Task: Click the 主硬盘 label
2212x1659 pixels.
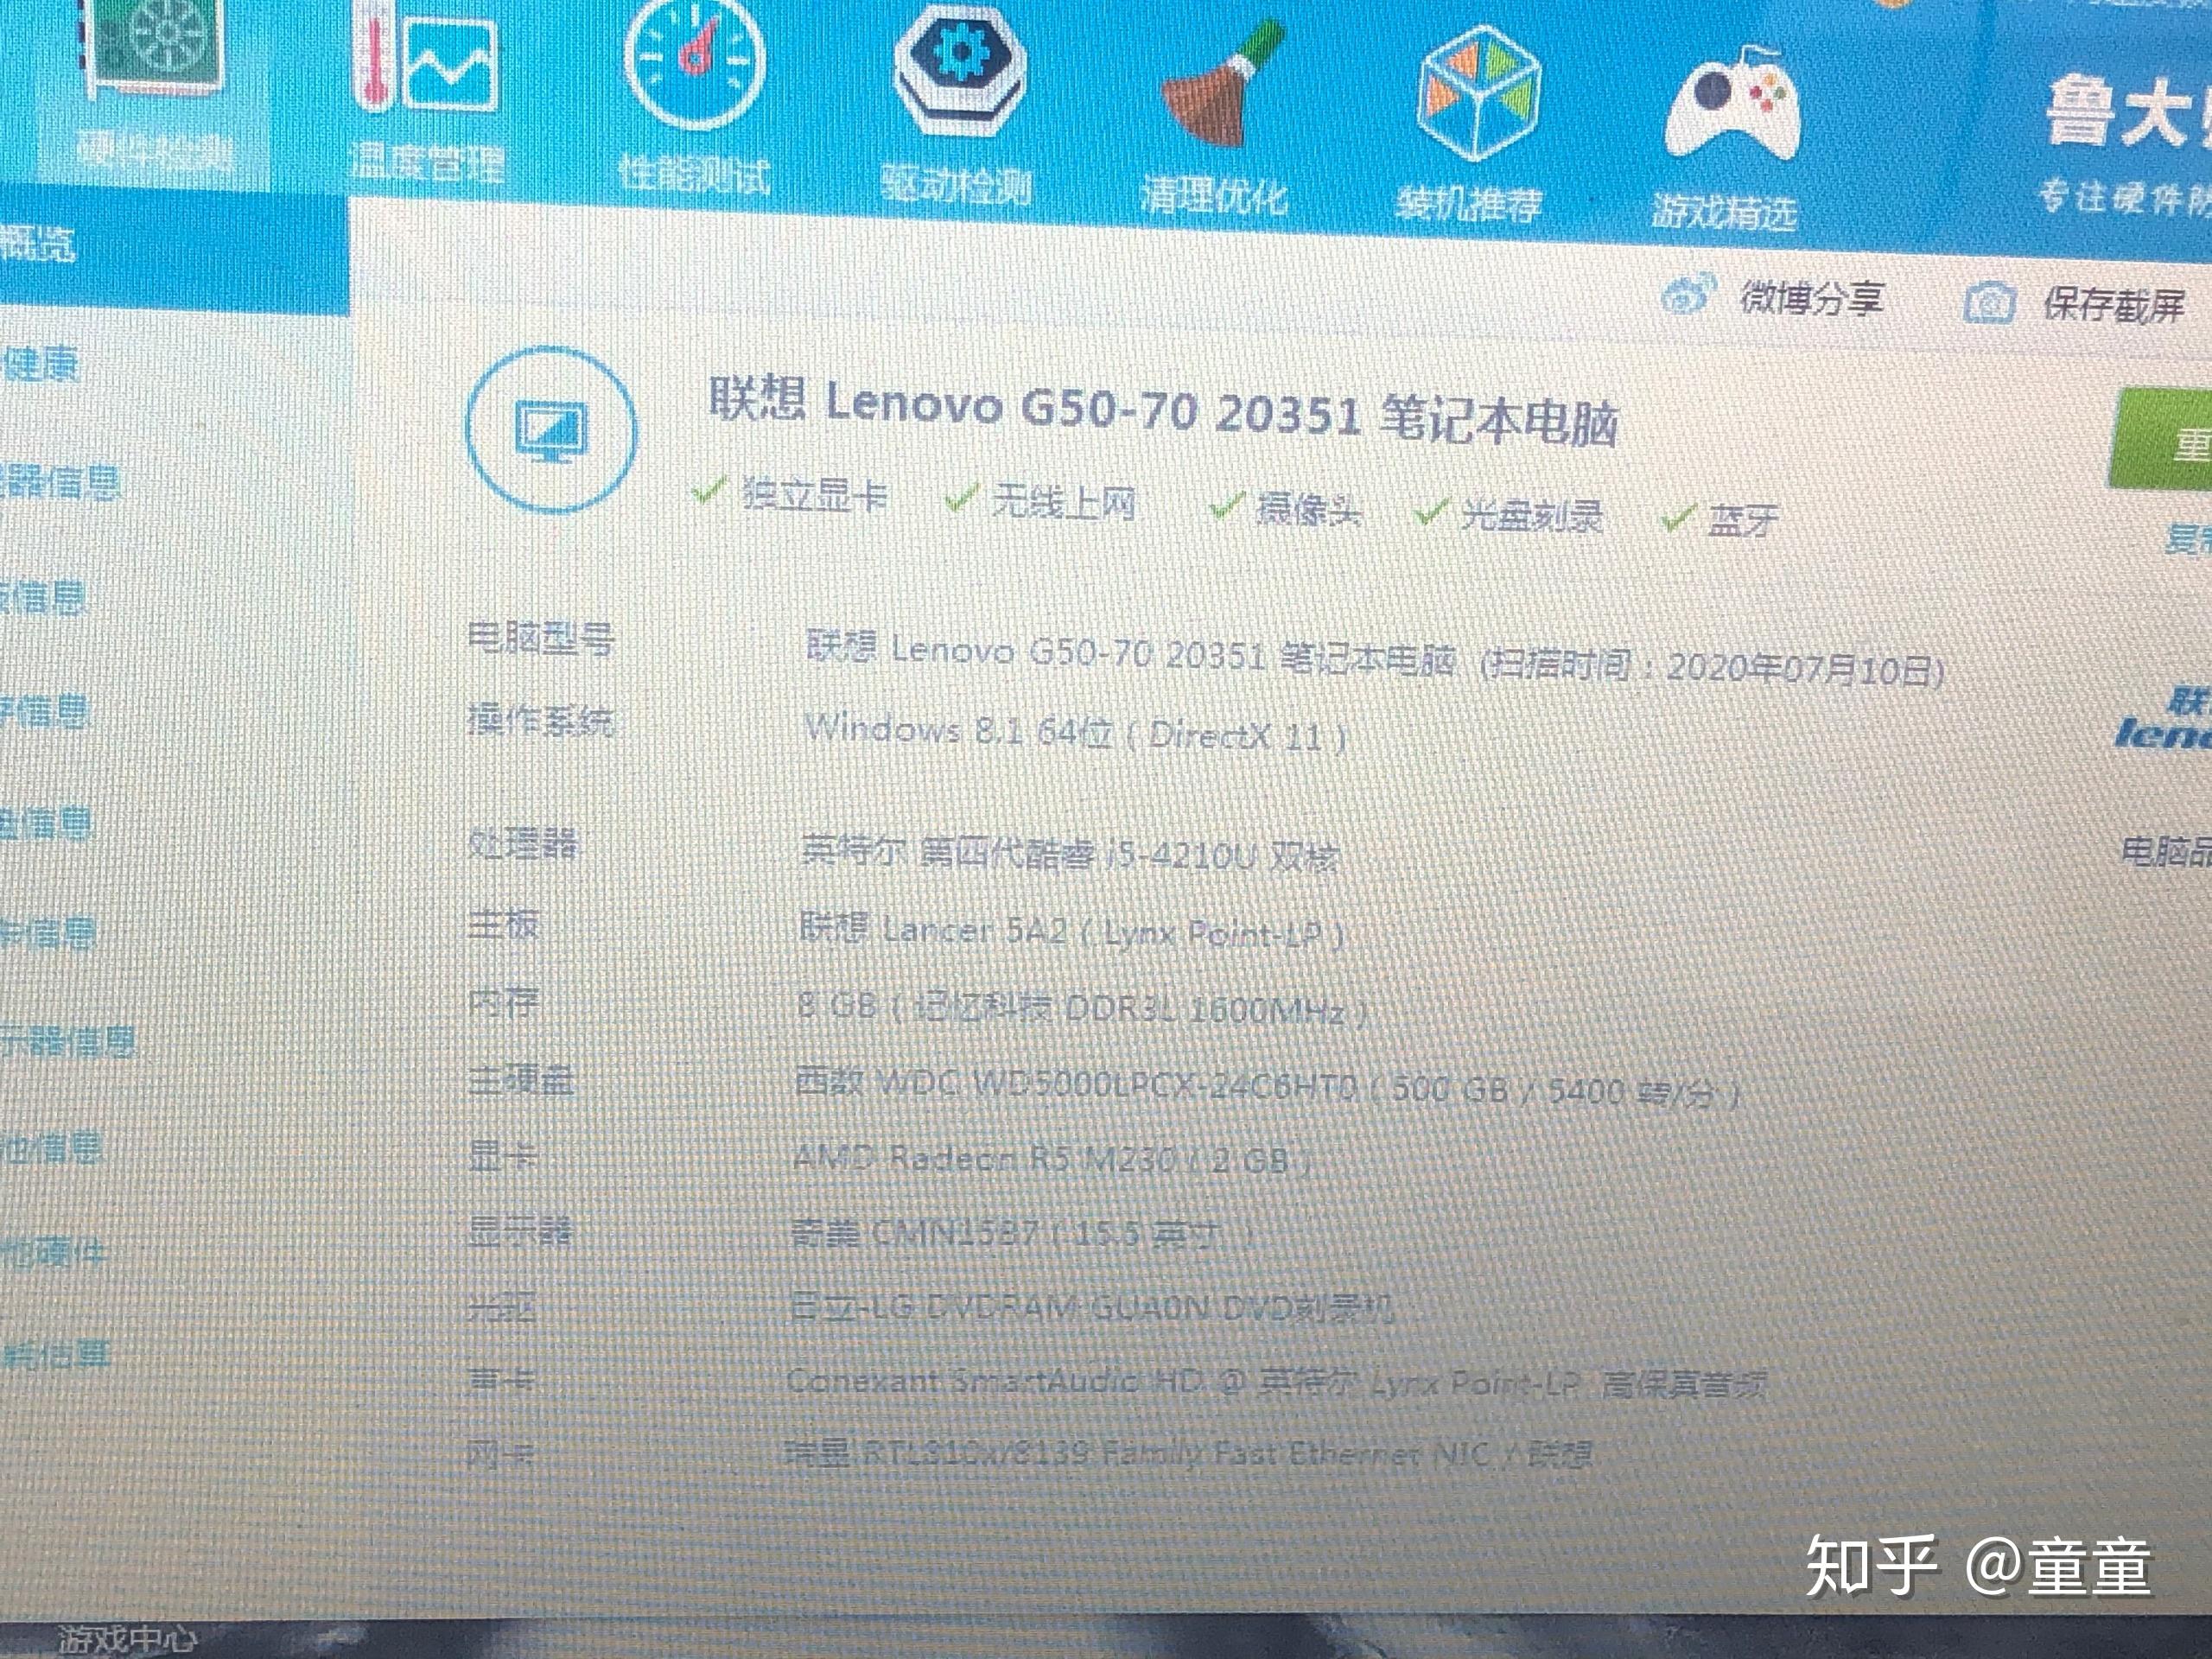Action: 521,1080
